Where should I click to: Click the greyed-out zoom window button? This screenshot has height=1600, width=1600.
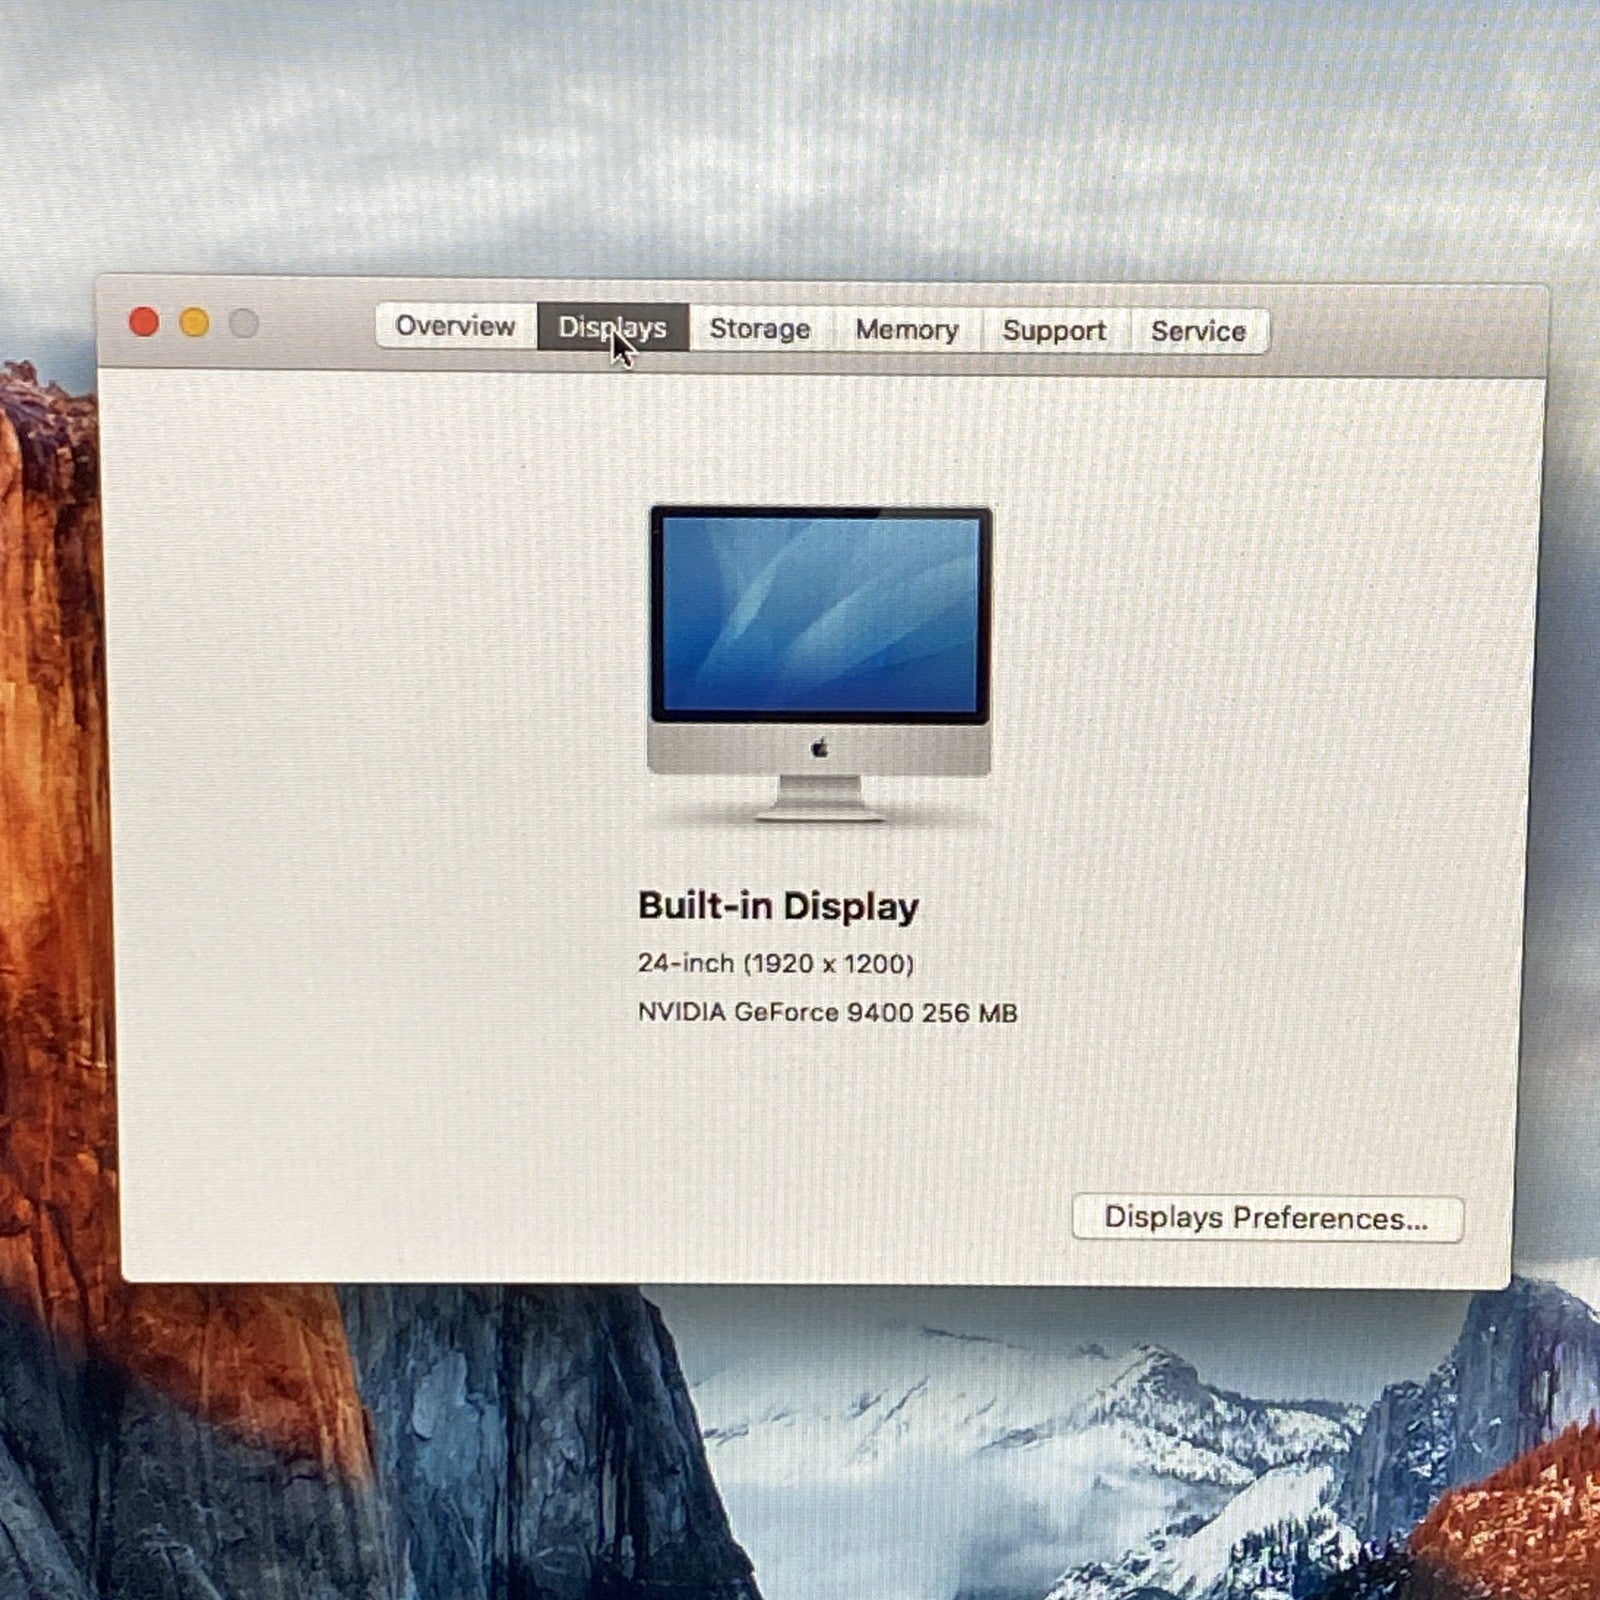pyautogui.click(x=243, y=324)
